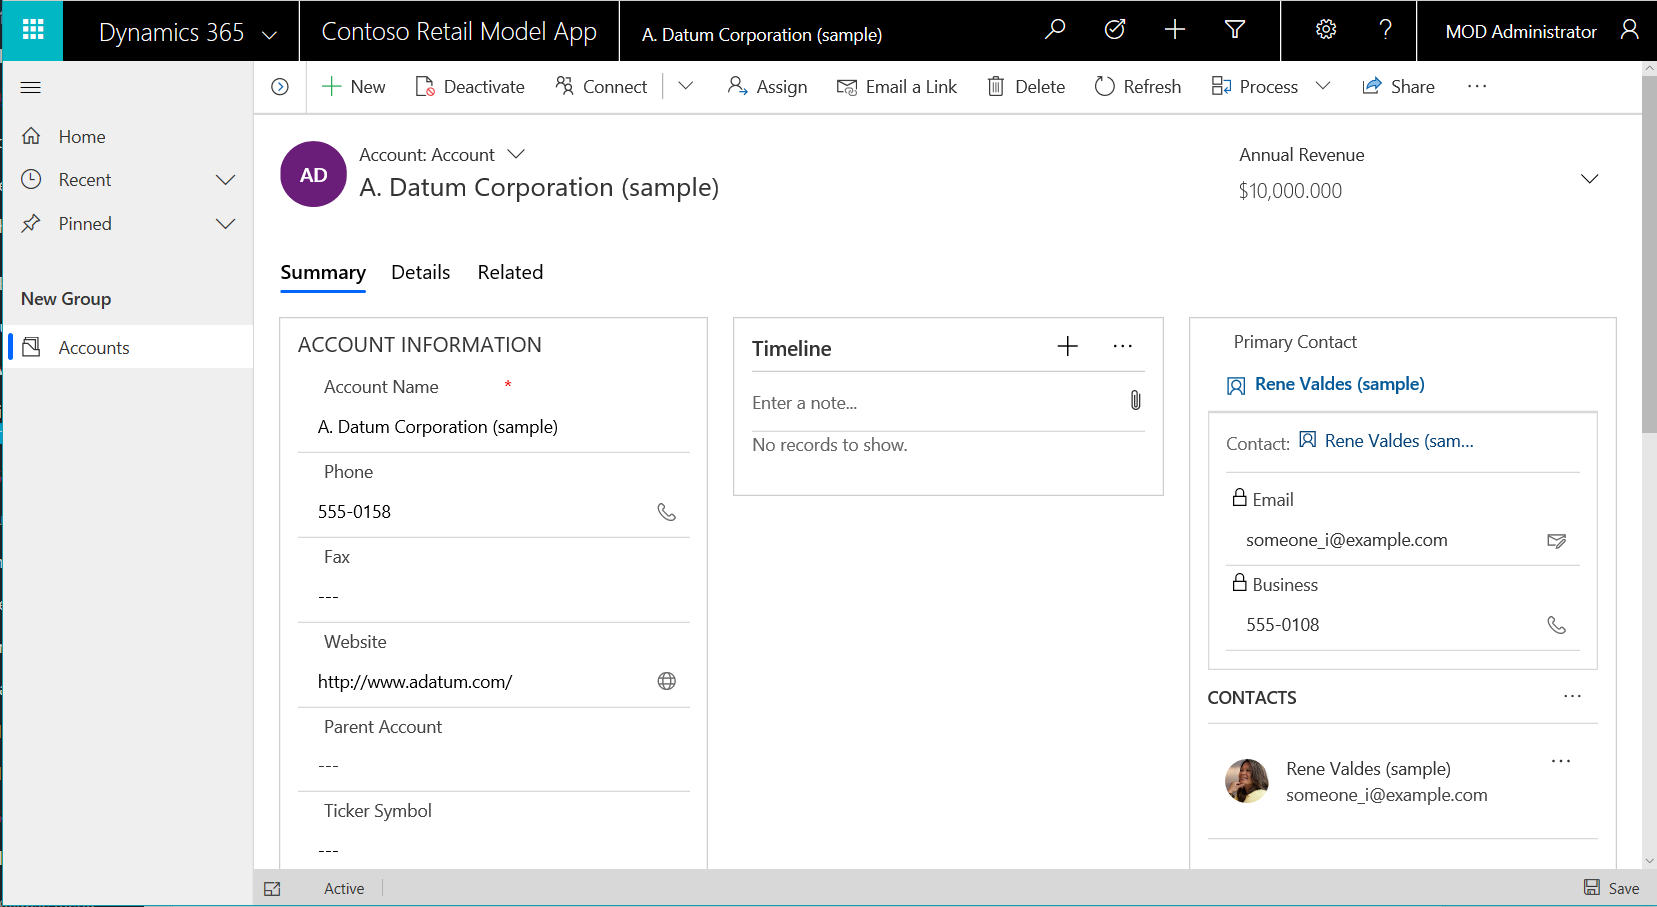Open the search magnifier icon
This screenshot has height=907, width=1657.
(1054, 30)
